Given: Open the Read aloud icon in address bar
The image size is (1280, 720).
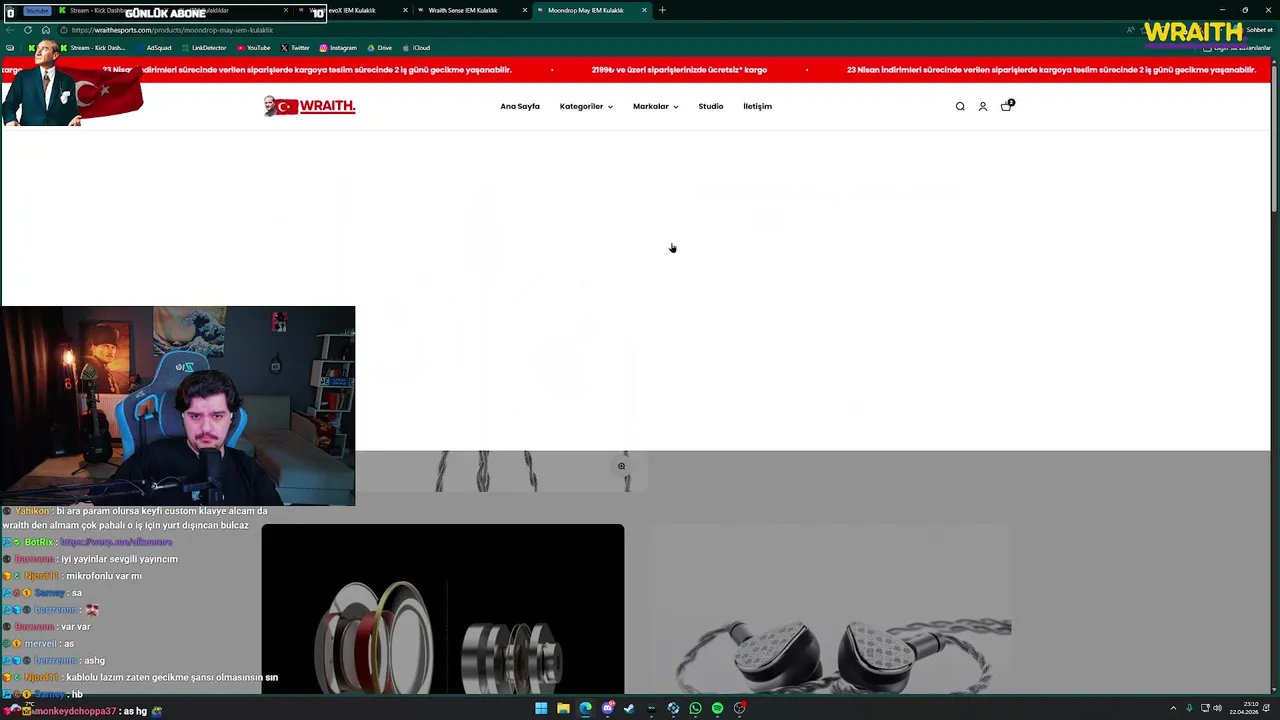Looking at the screenshot, I should [x=1131, y=30].
